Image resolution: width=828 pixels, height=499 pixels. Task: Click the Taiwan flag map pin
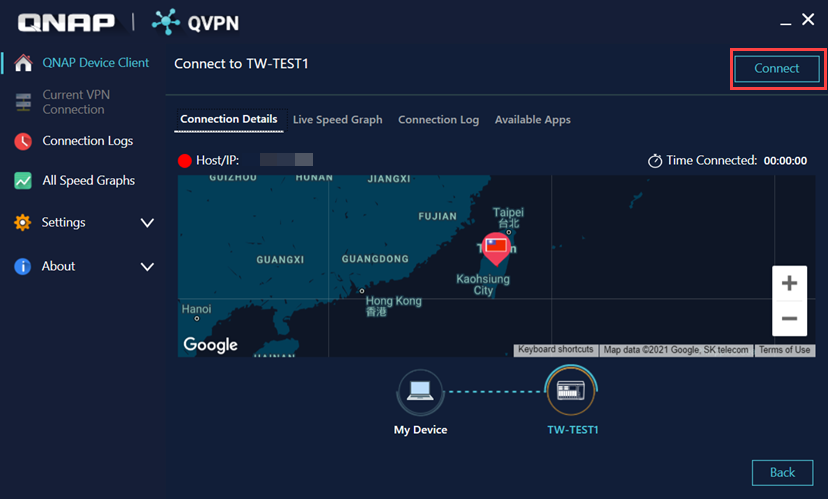(x=496, y=248)
